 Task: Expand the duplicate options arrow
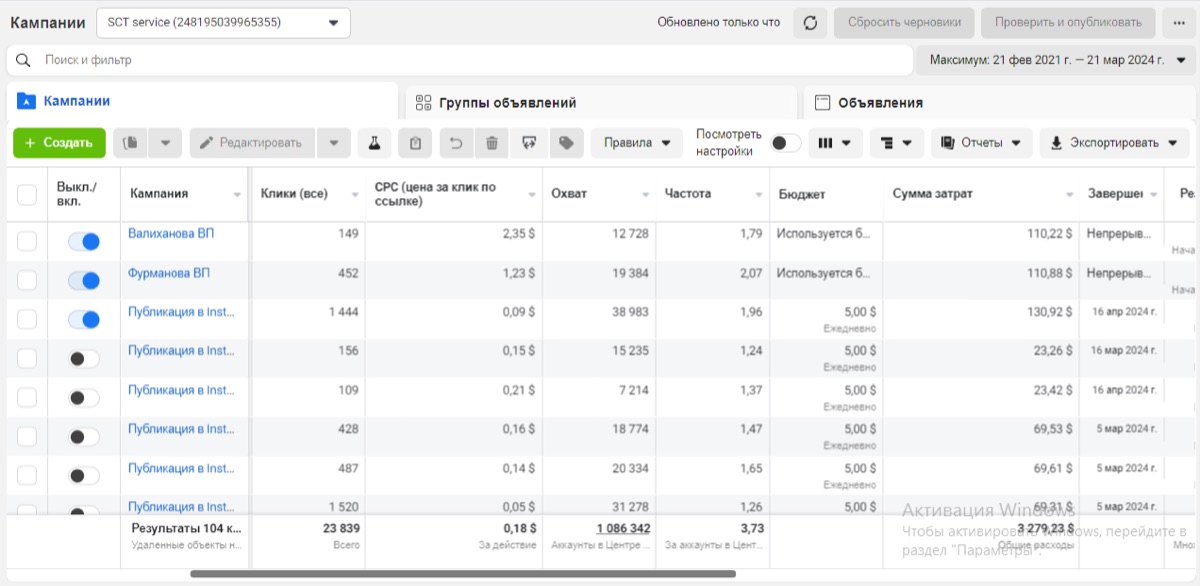click(x=165, y=143)
